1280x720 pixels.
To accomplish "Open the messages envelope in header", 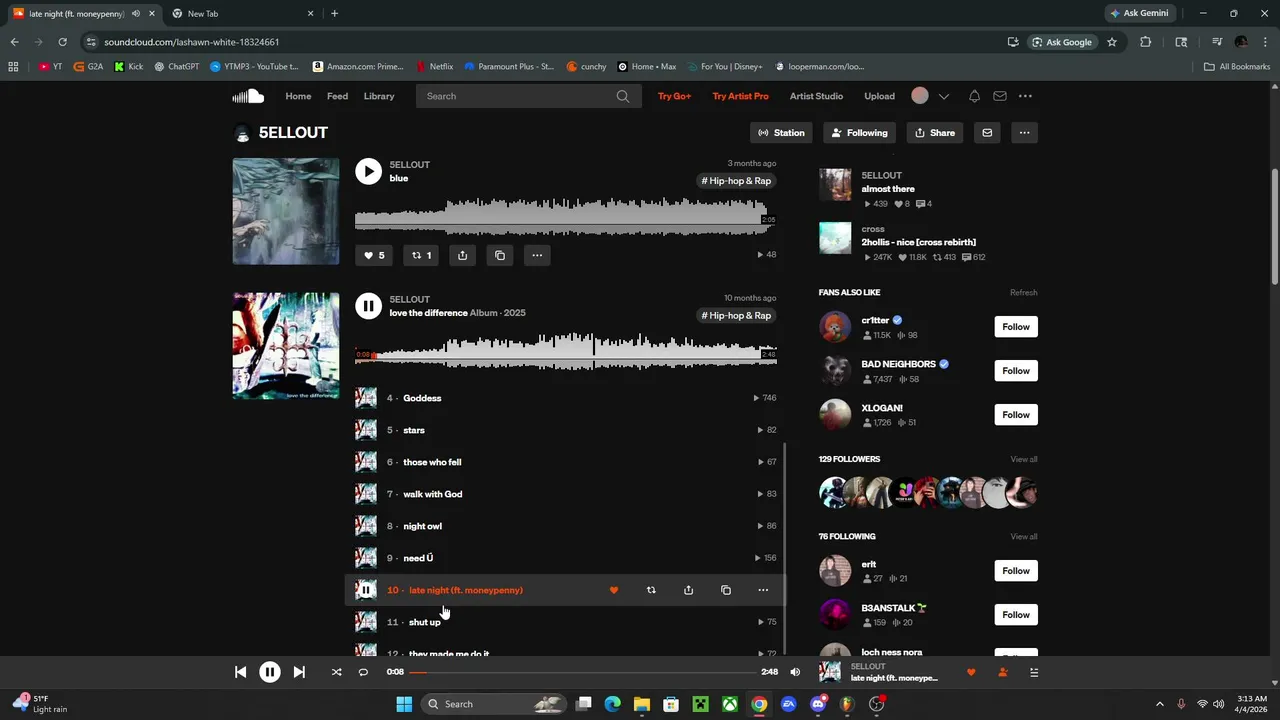I will pyautogui.click(x=999, y=96).
